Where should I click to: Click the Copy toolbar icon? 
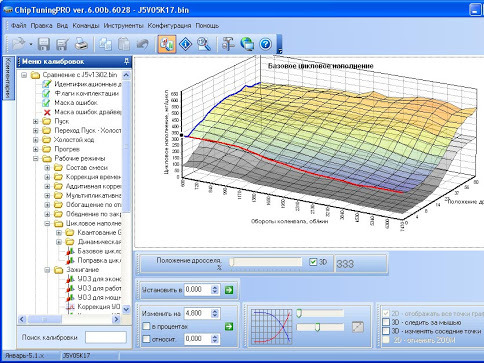[x=105, y=44]
